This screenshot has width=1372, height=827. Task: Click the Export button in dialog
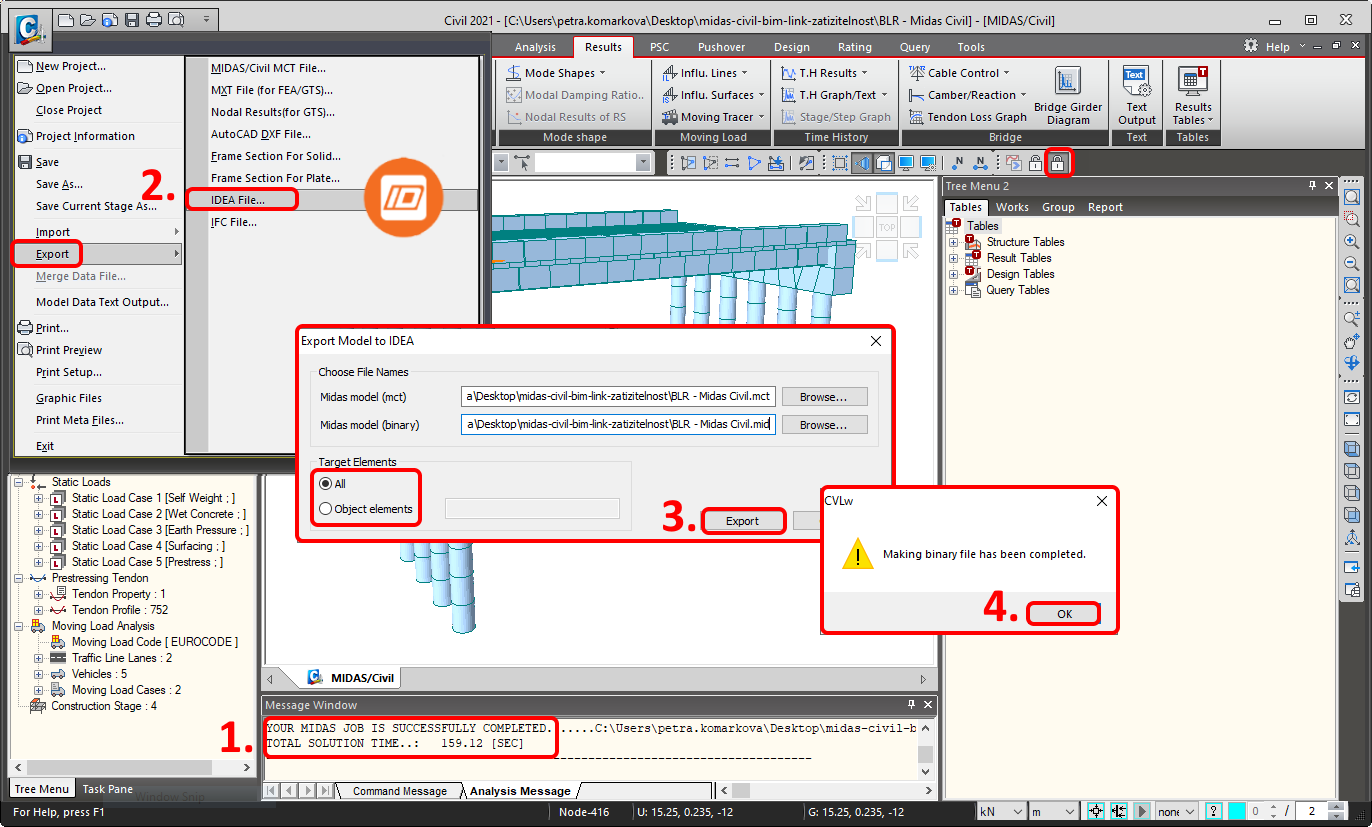[742, 521]
